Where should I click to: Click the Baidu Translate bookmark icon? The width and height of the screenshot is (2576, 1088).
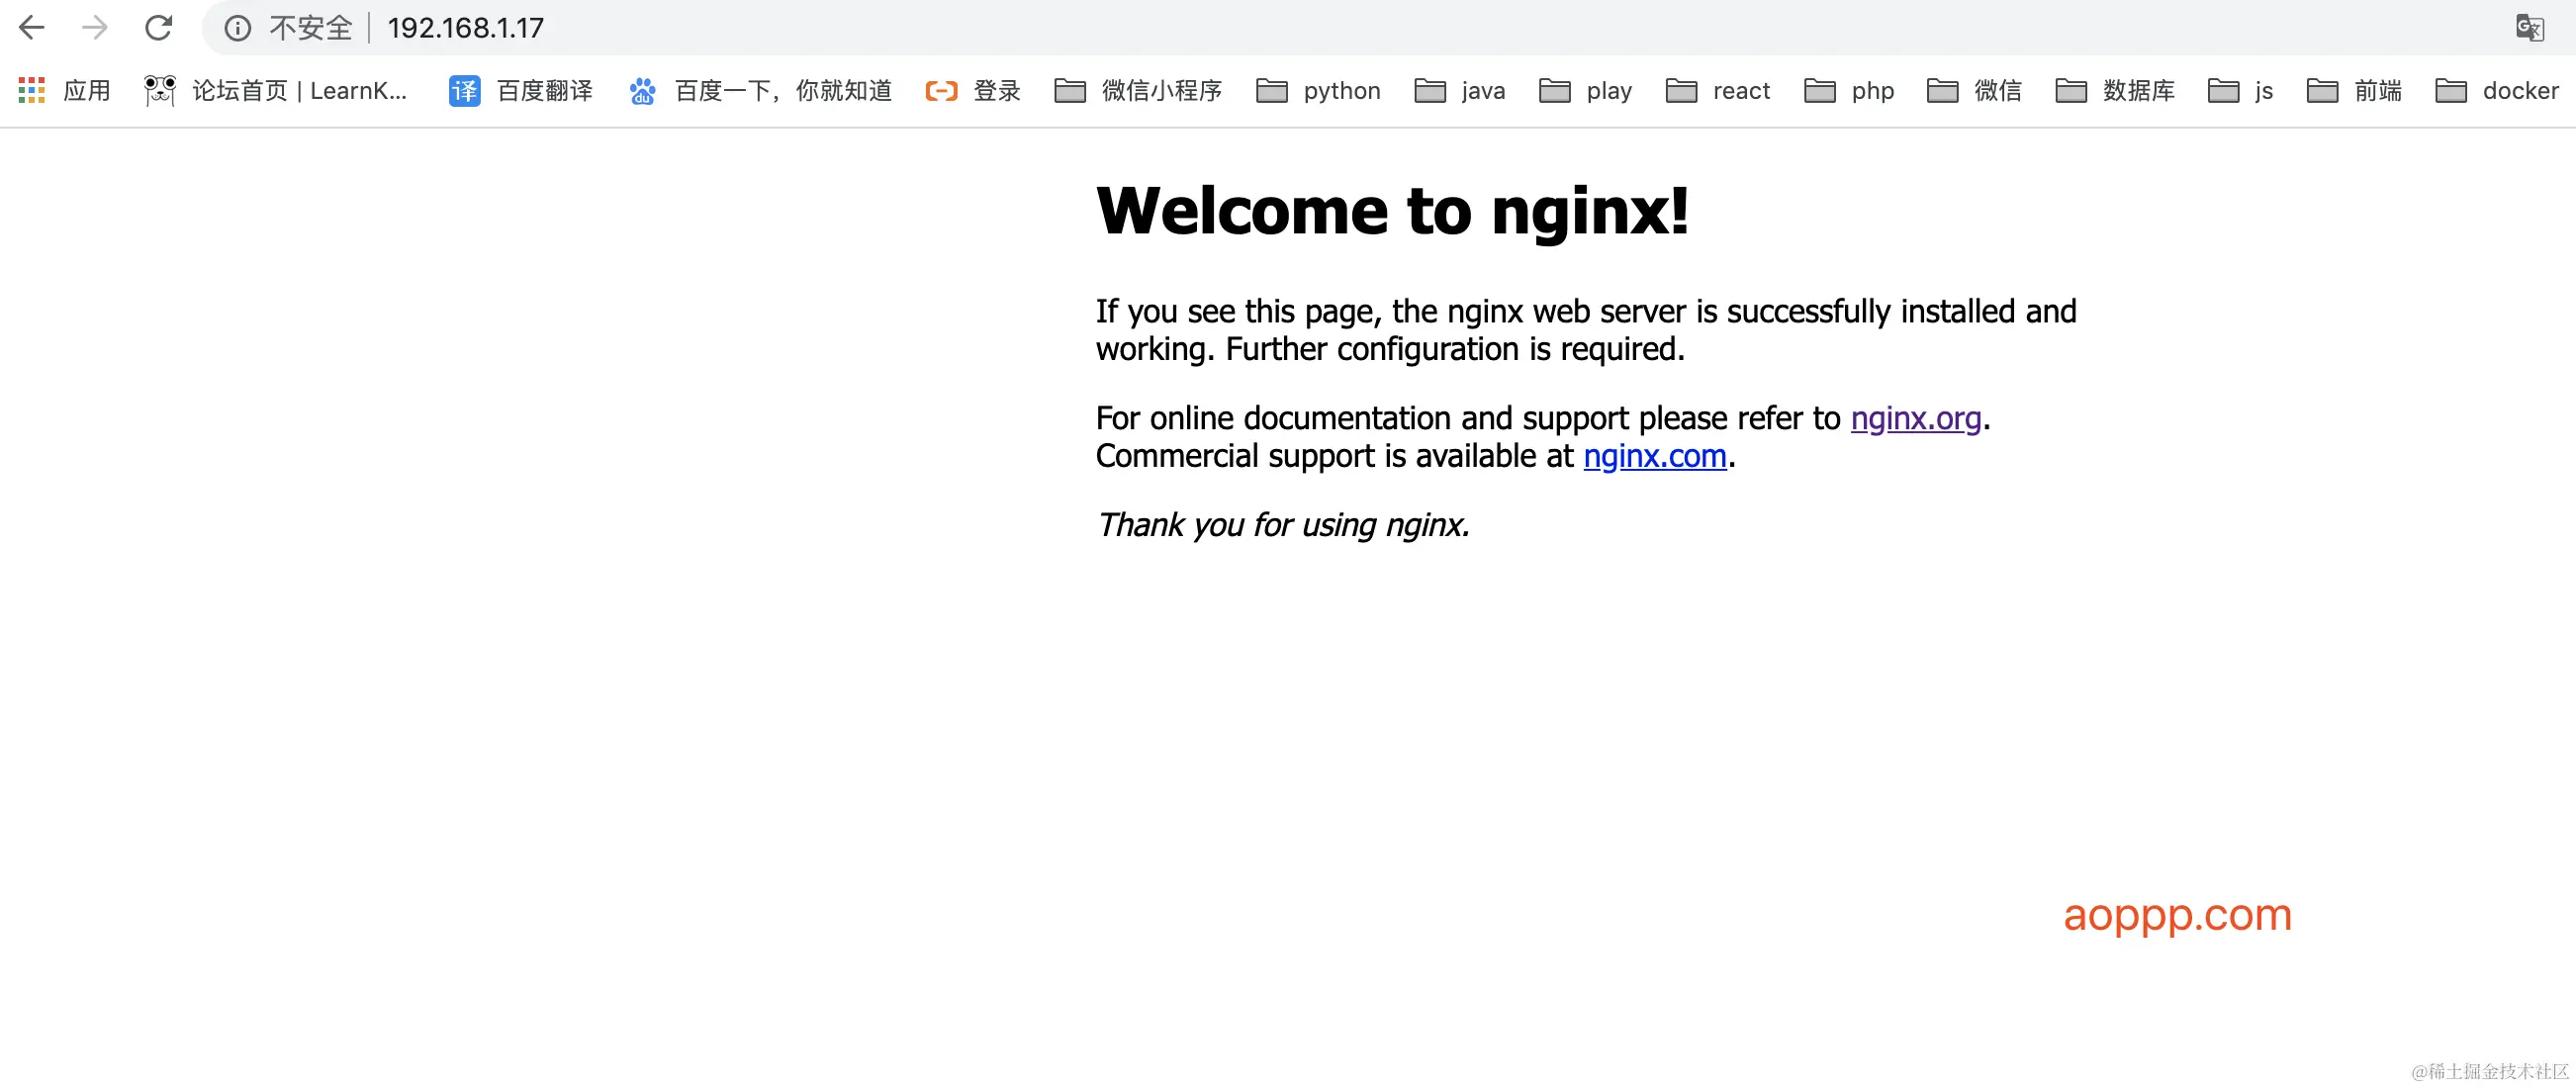pos(464,90)
